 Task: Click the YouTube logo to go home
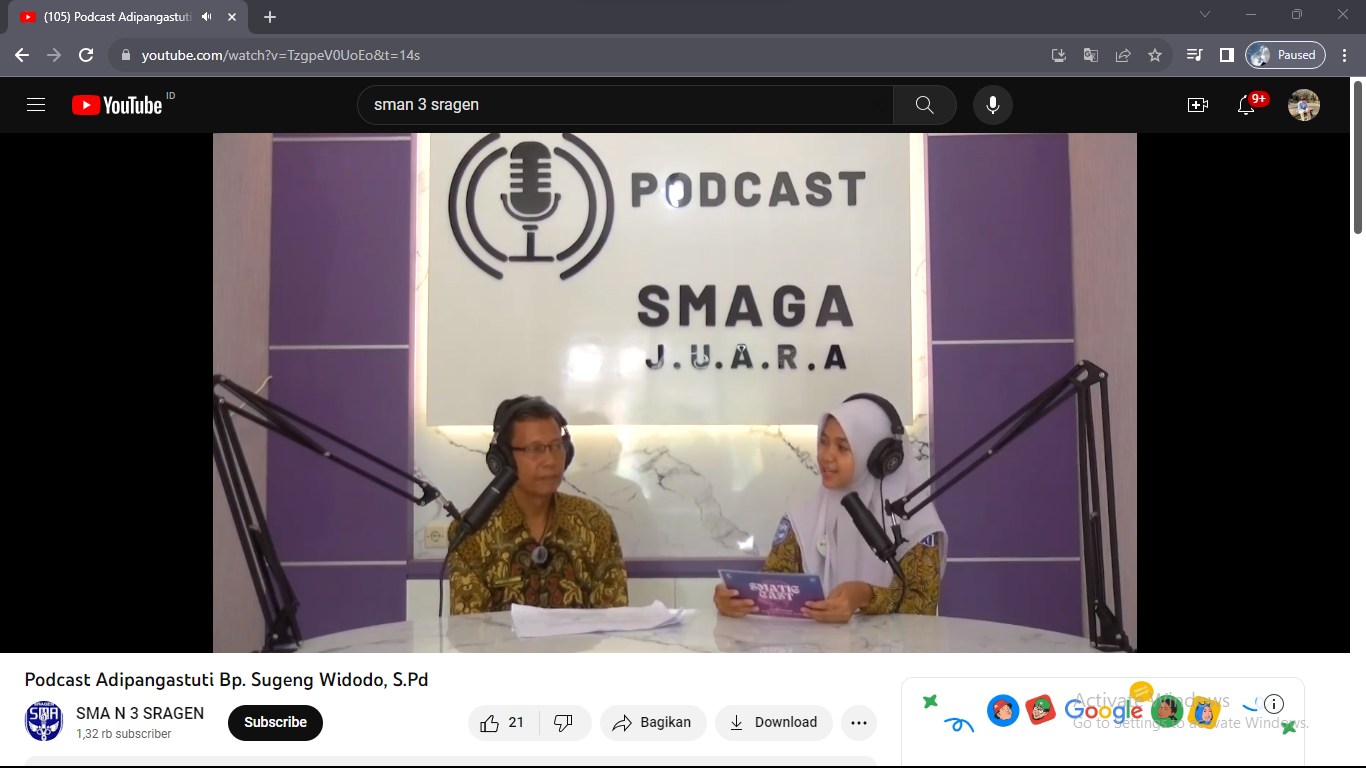pos(117,105)
